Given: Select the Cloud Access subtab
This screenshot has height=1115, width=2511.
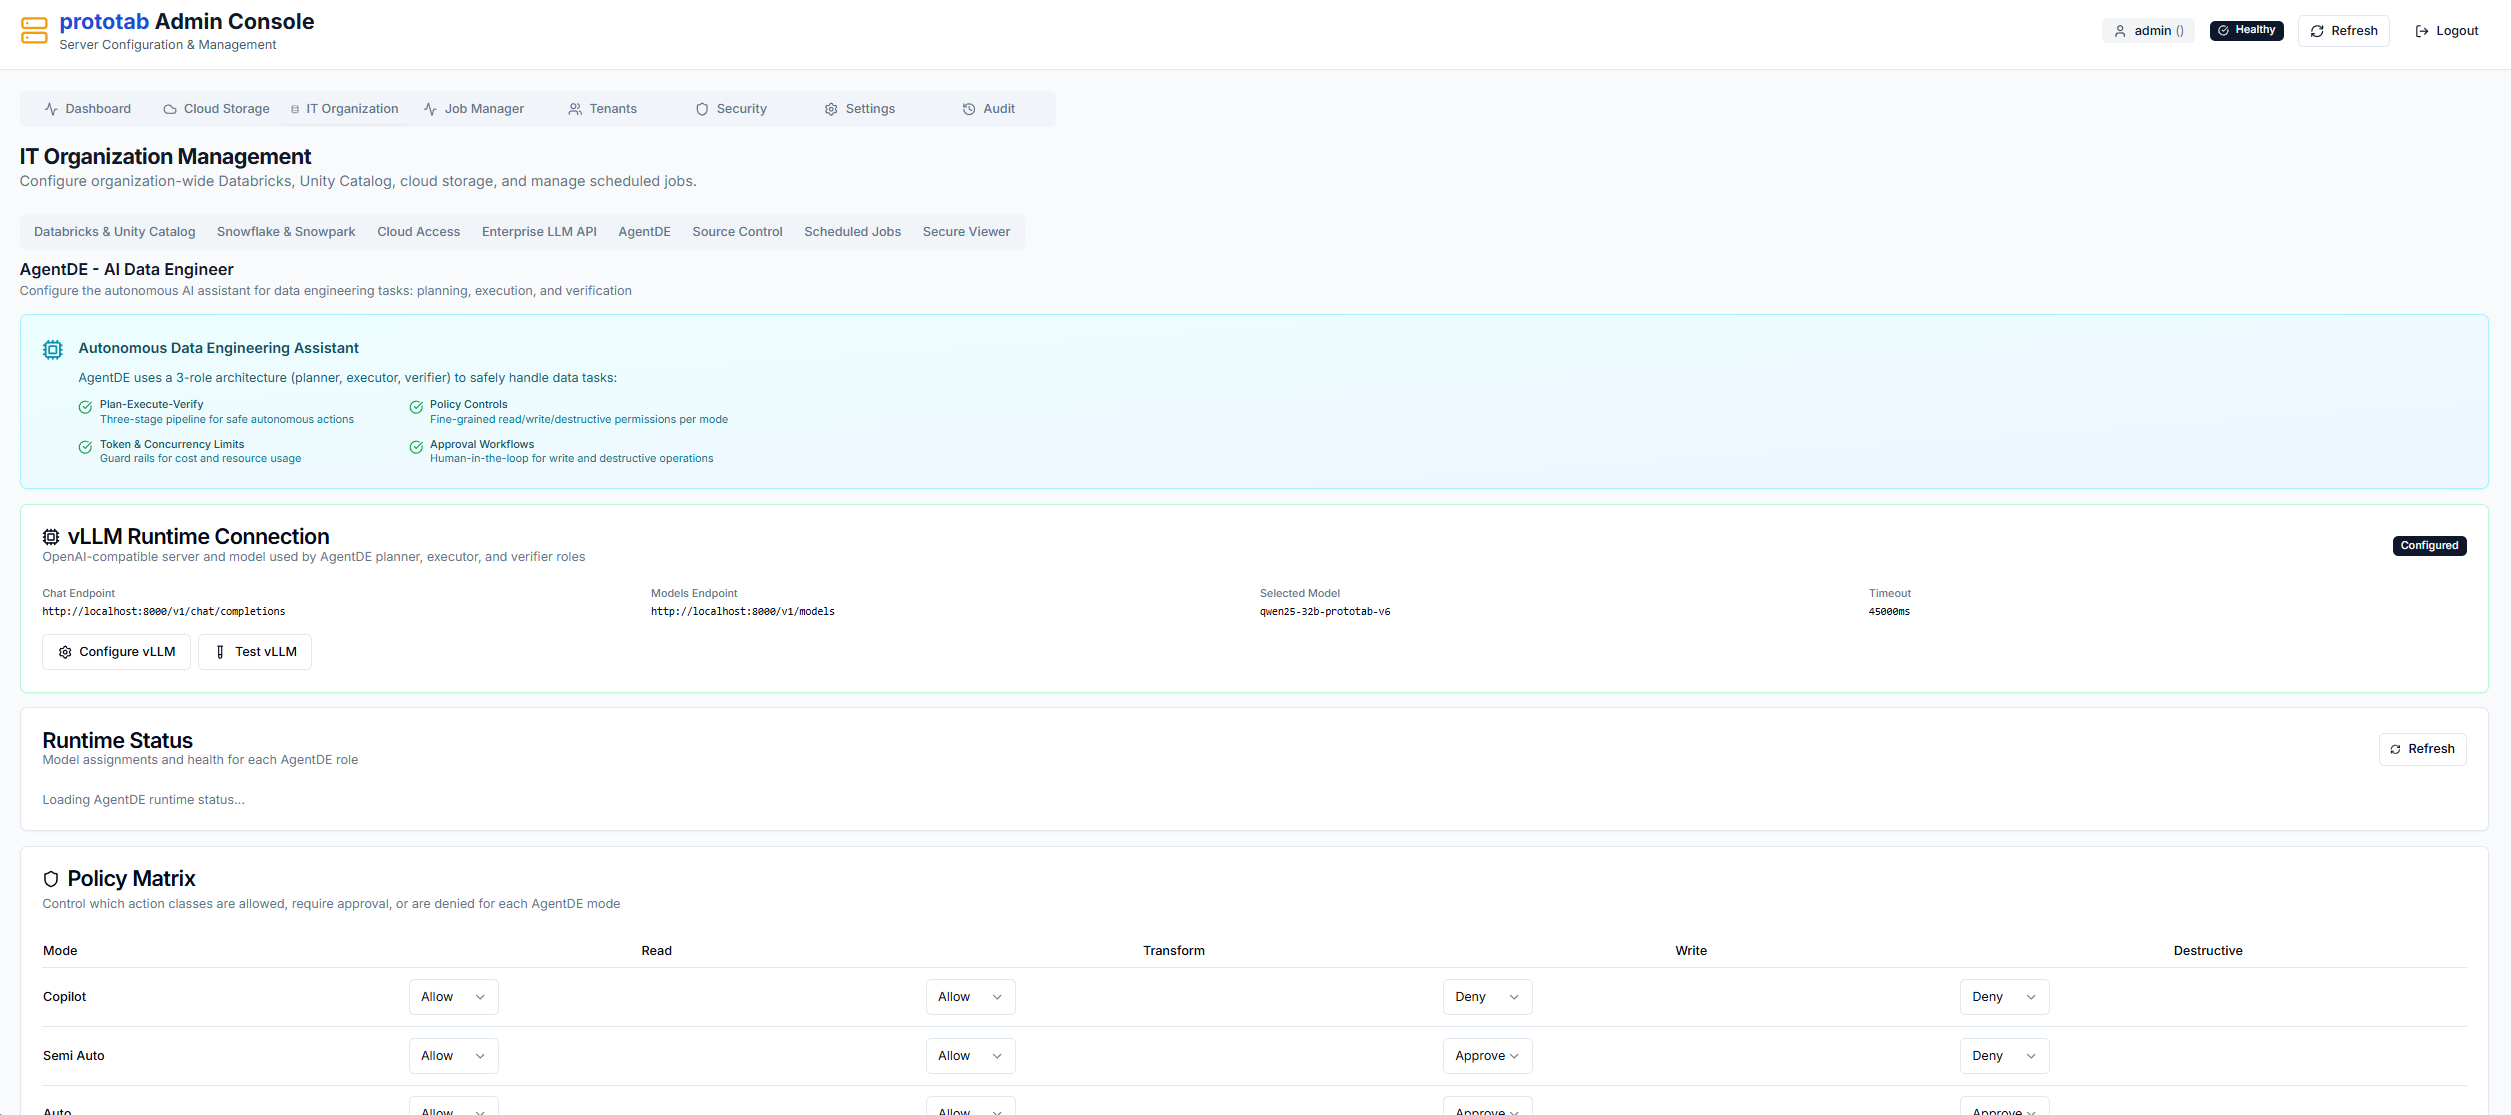Looking at the screenshot, I should [418, 232].
